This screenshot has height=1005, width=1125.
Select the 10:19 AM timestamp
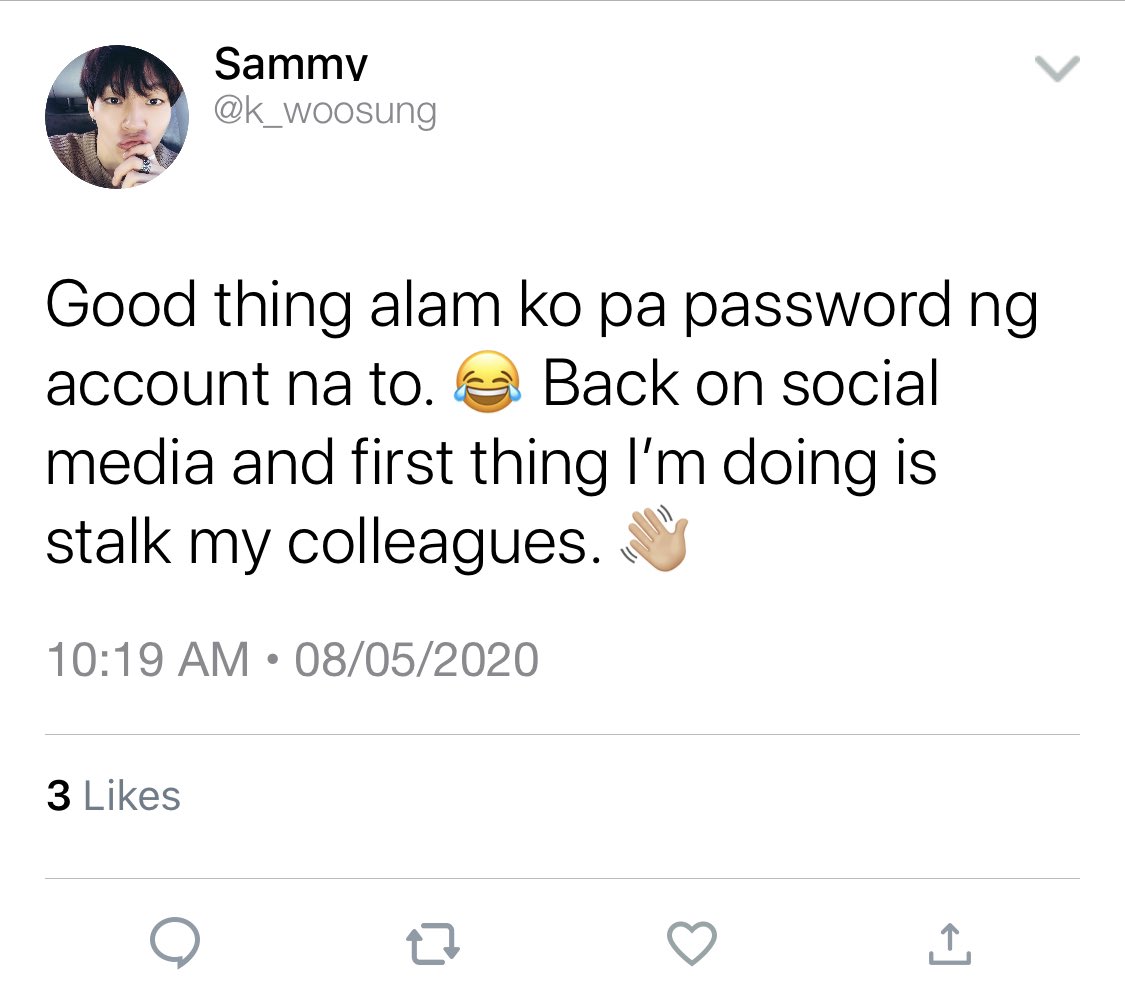(148, 659)
